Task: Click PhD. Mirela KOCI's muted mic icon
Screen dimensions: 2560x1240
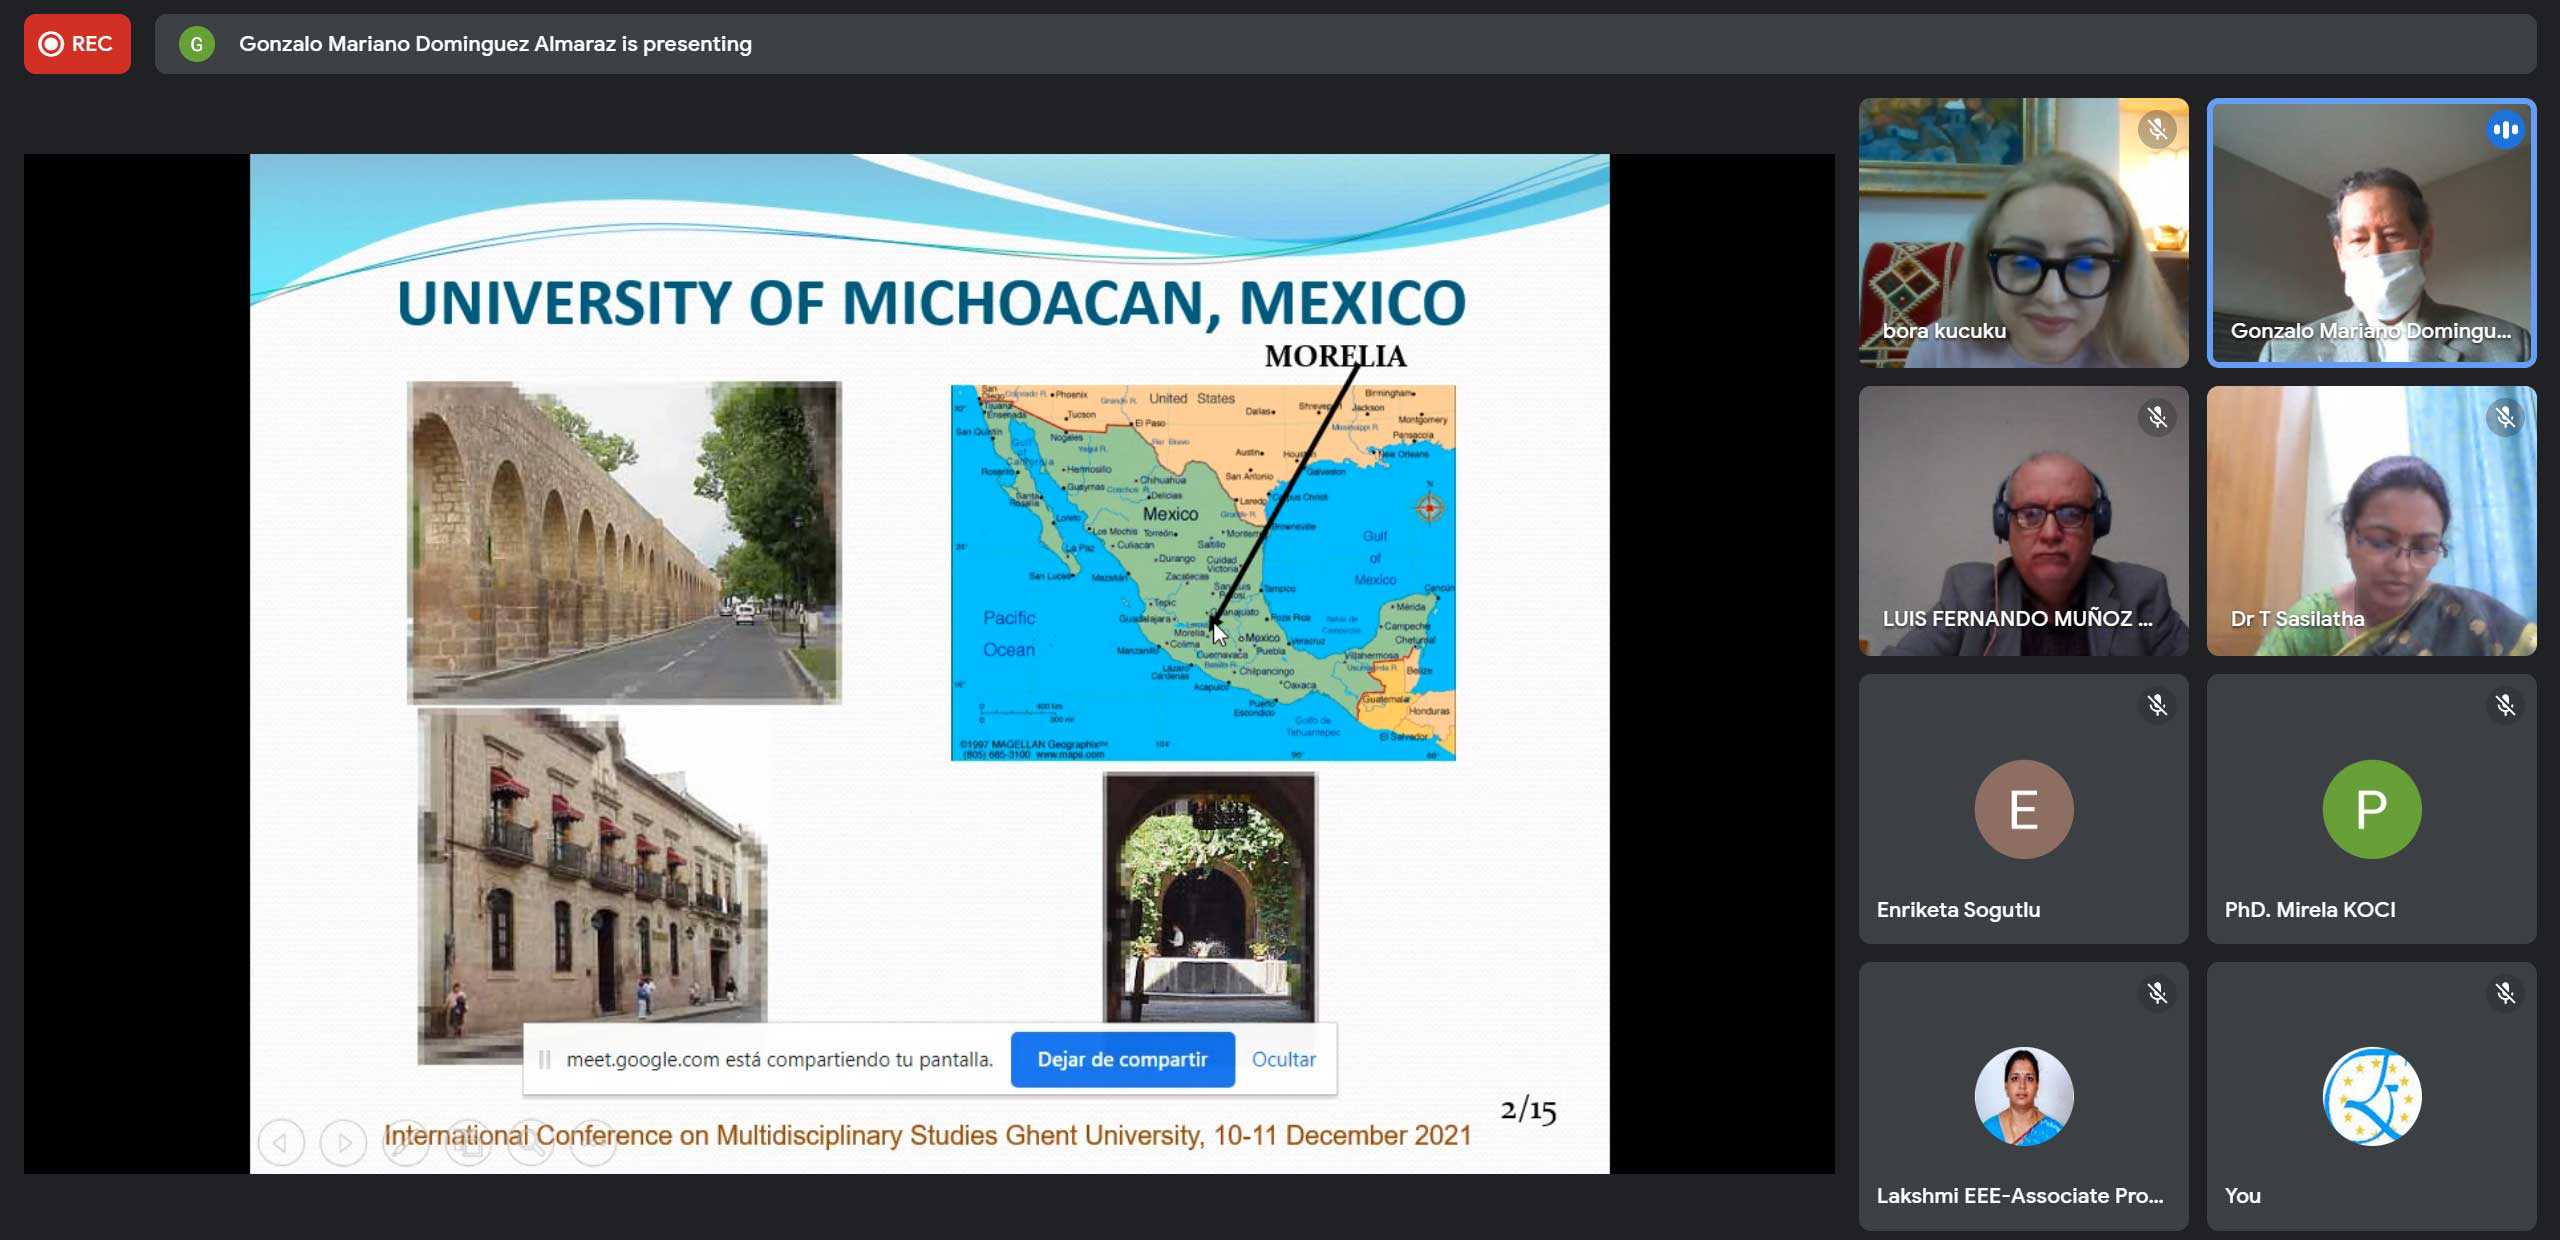Action: pos(2505,706)
